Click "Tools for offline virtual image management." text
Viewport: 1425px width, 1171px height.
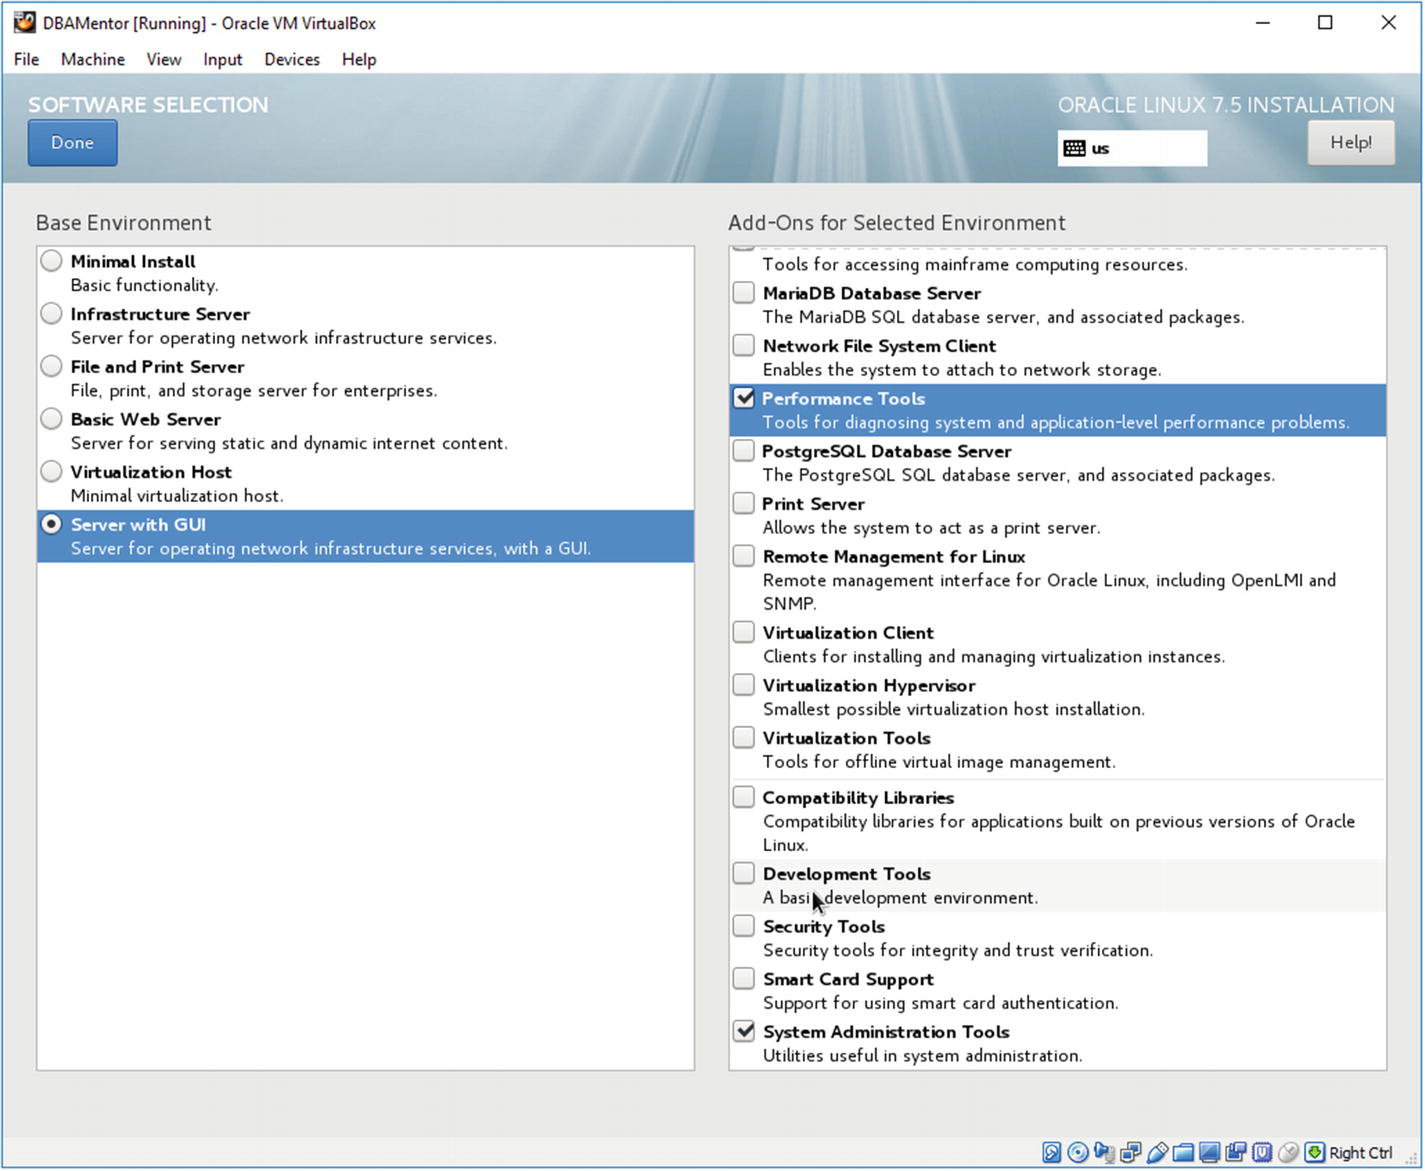939,762
